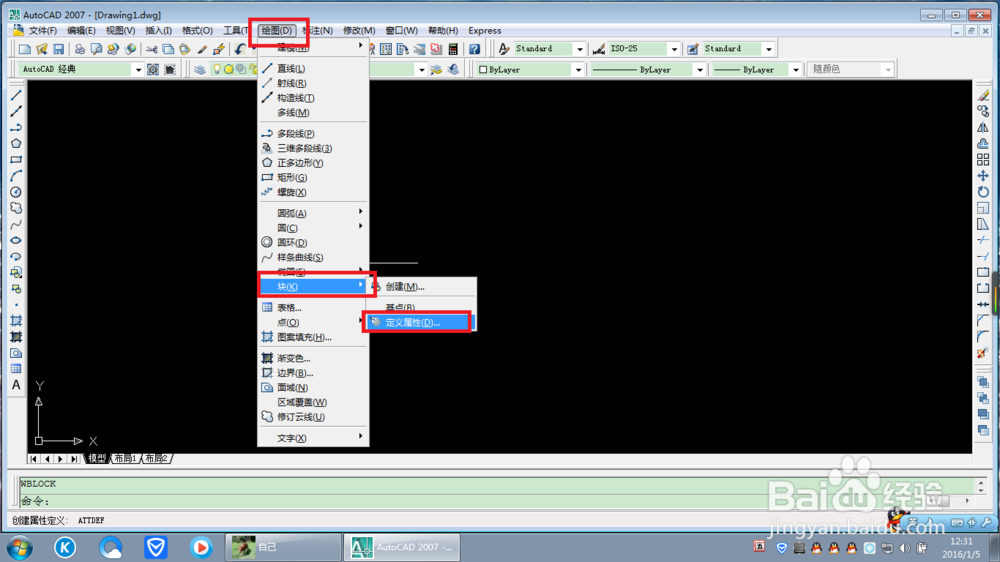Click the Erase tool in the right toolbar
This screenshot has height=562, width=1000.
tap(983, 95)
